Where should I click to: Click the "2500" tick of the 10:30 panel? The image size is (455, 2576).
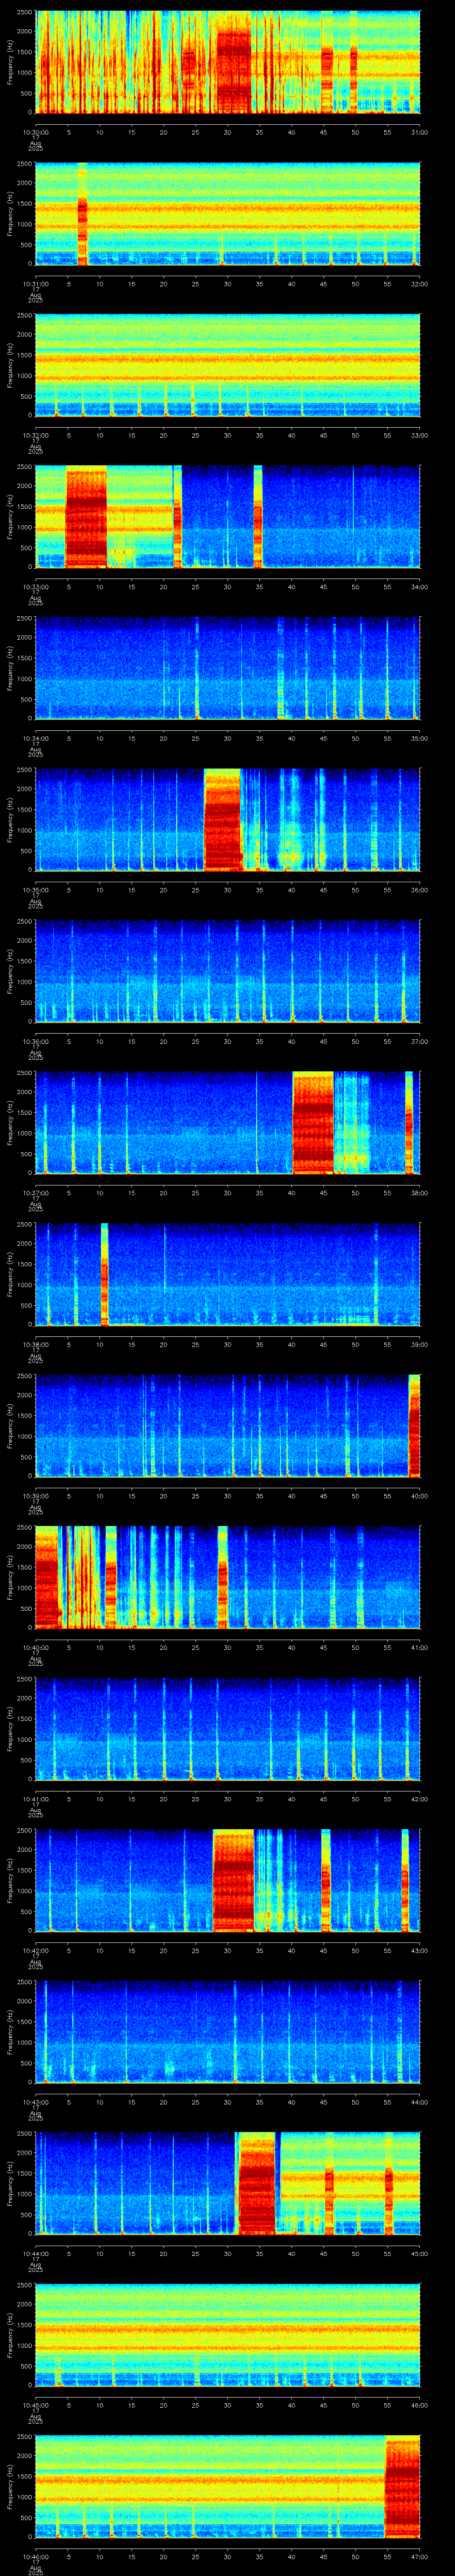tap(24, 12)
